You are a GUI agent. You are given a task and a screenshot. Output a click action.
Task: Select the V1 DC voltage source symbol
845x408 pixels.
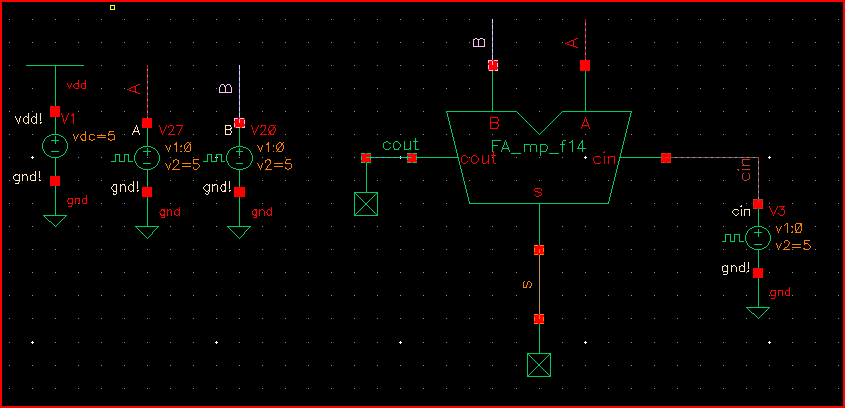pos(55,146)
